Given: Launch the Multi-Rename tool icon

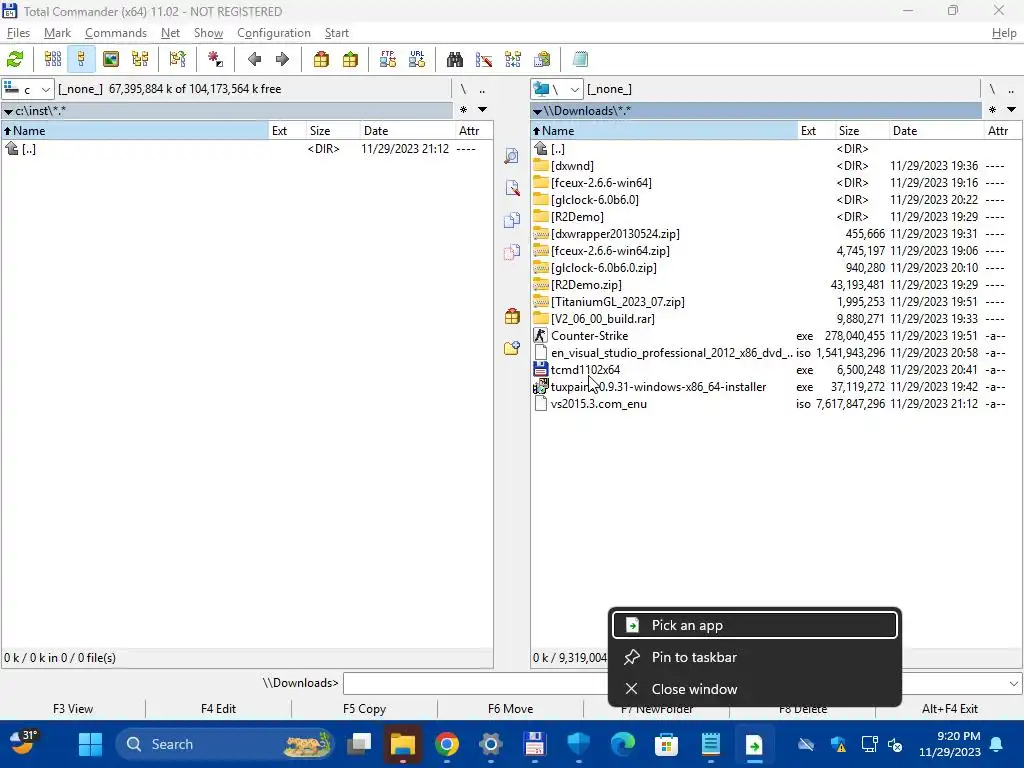Looking at the screenshot, I should pos(484,59).
